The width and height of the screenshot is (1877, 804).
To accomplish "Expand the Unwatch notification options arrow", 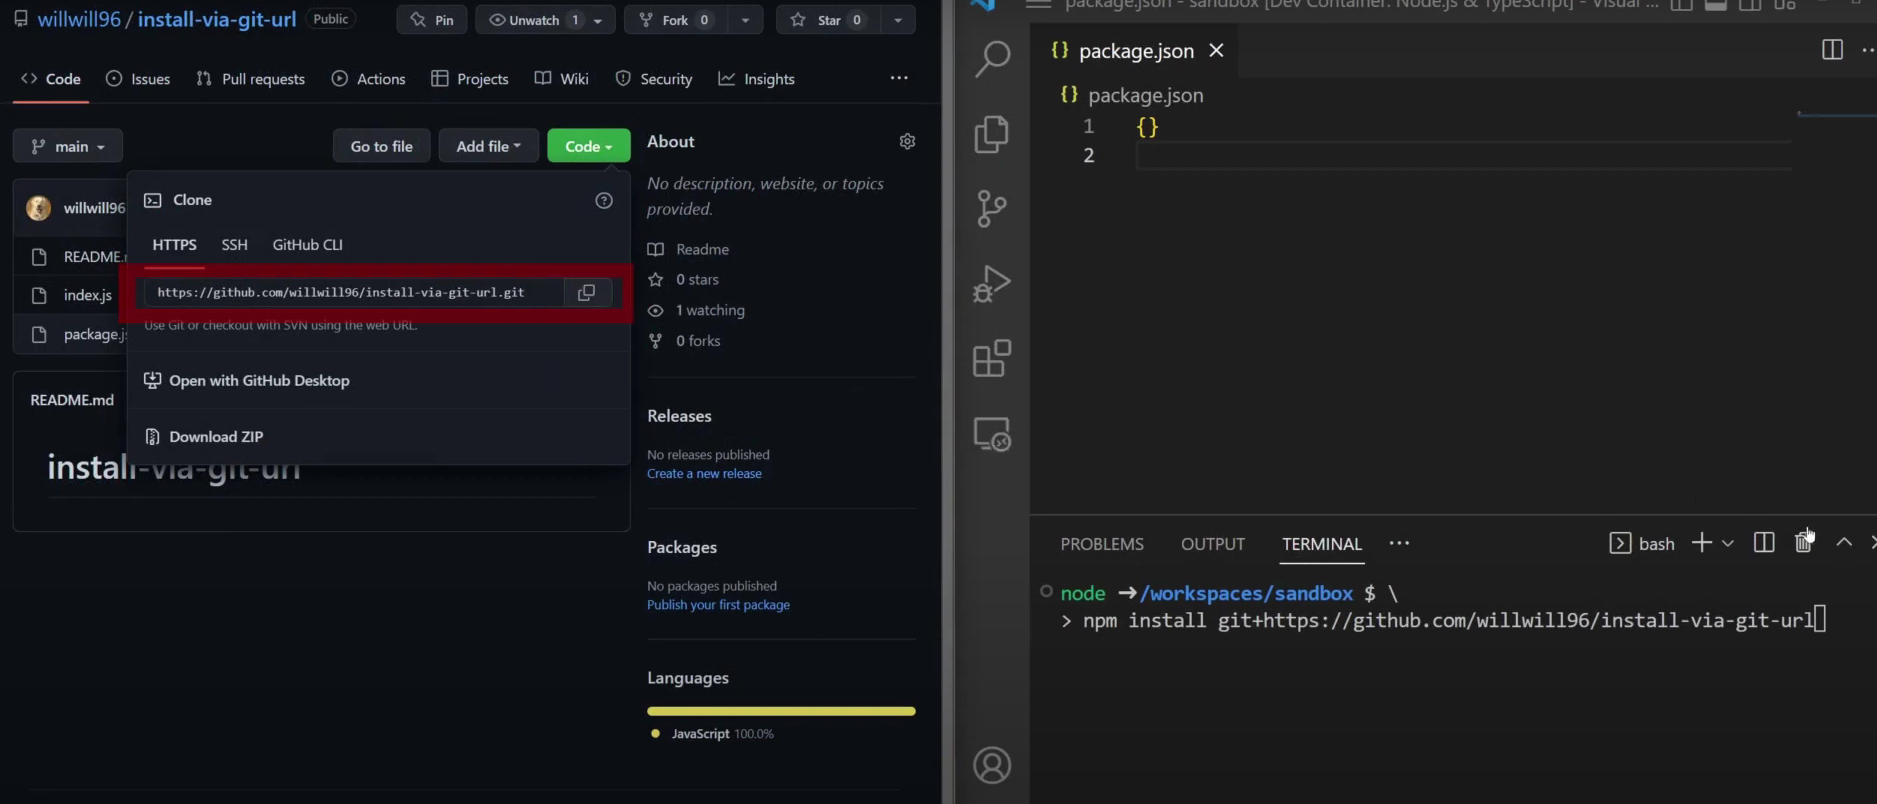I will tap(598, 20).
